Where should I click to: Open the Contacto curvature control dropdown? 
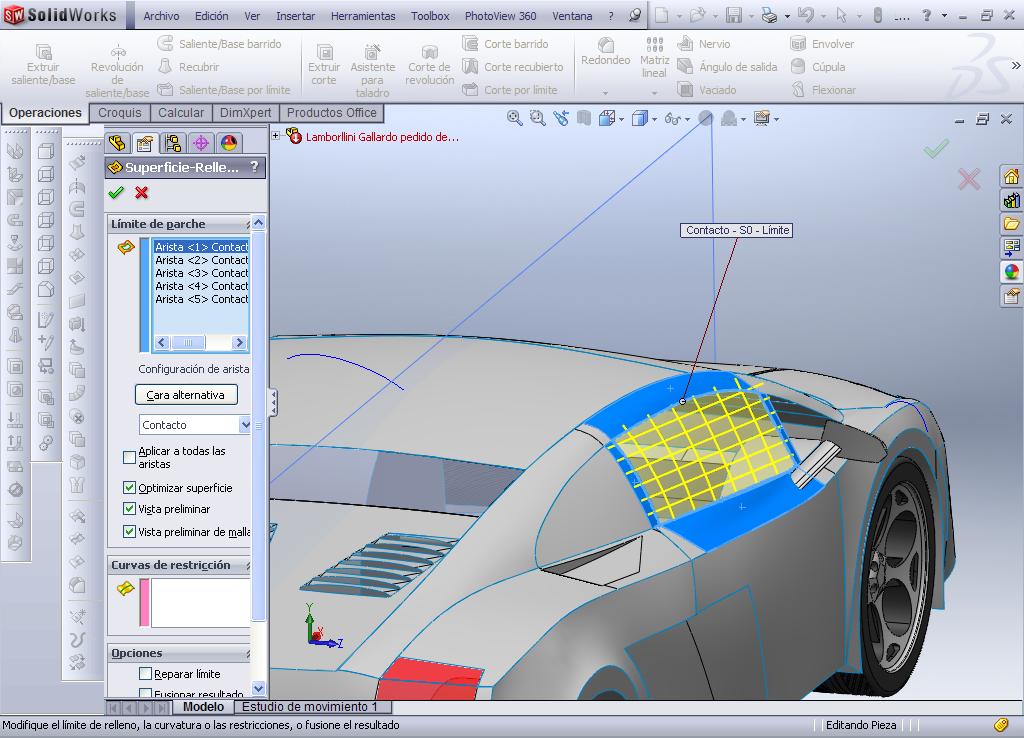245,425
